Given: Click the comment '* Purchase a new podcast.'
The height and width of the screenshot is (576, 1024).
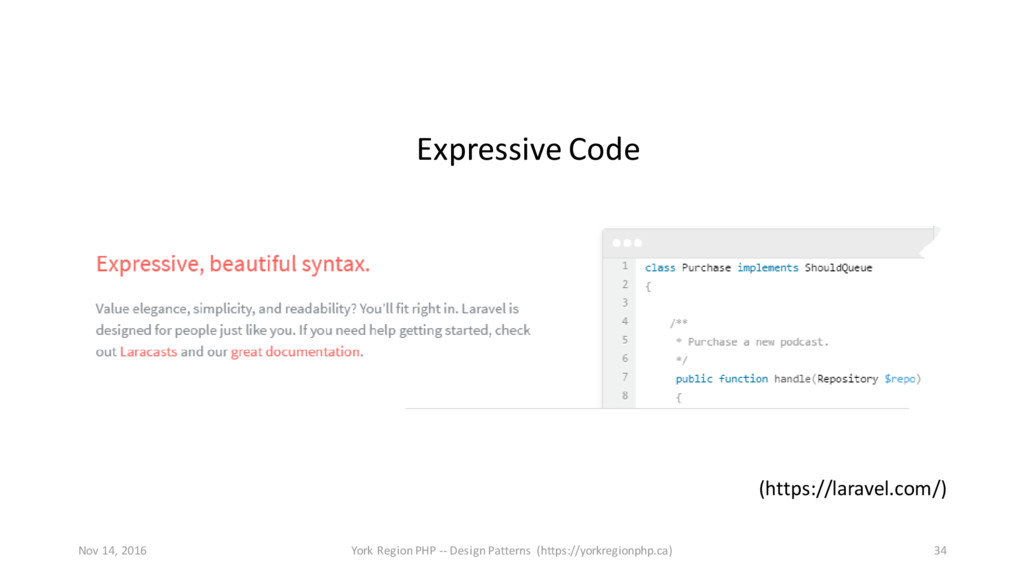Looking at the screenshot, I should (752, 342).
